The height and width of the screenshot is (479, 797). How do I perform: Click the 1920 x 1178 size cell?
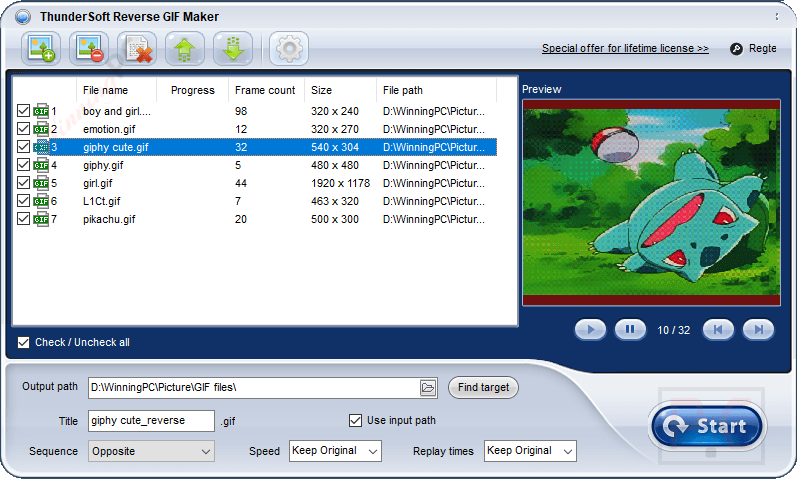tap(341, 183)
